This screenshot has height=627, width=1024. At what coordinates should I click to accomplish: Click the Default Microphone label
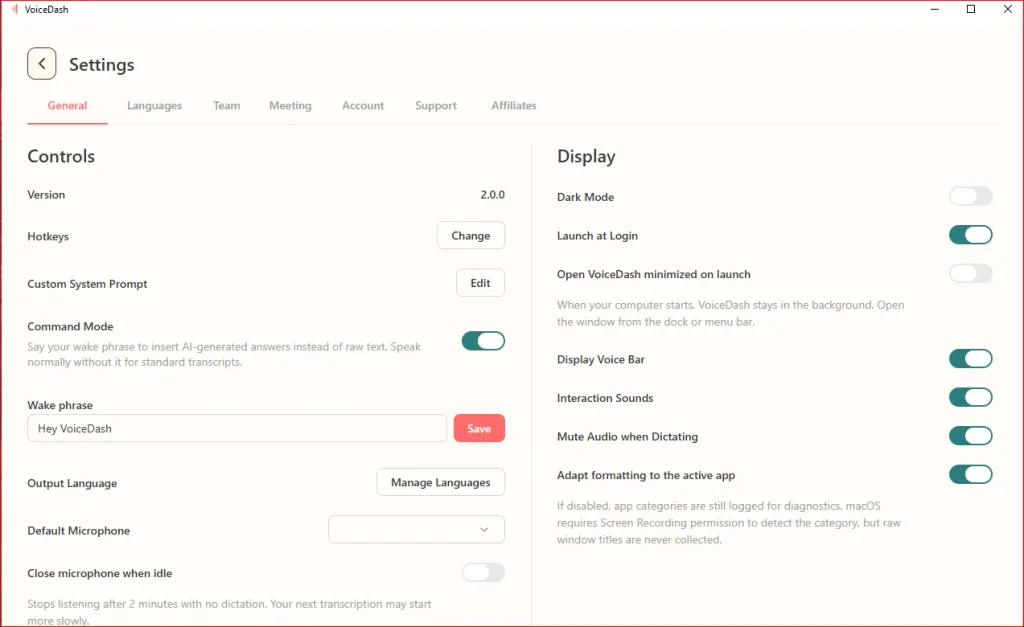tap(78, 530)
